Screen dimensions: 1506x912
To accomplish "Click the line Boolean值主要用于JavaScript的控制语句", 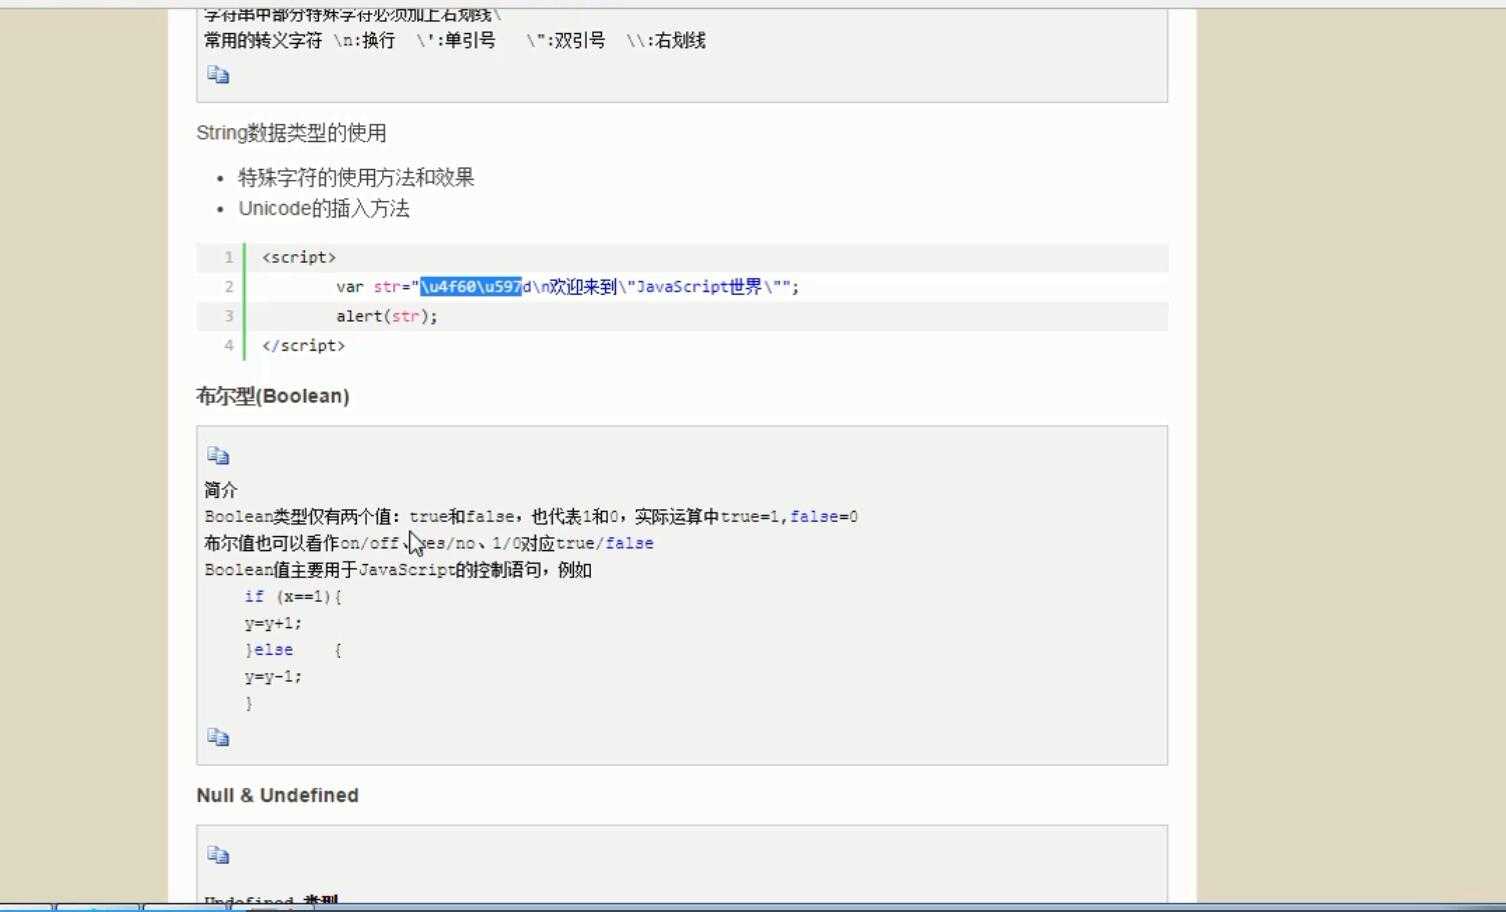I will pyautogui.click(x=398, y=570).
